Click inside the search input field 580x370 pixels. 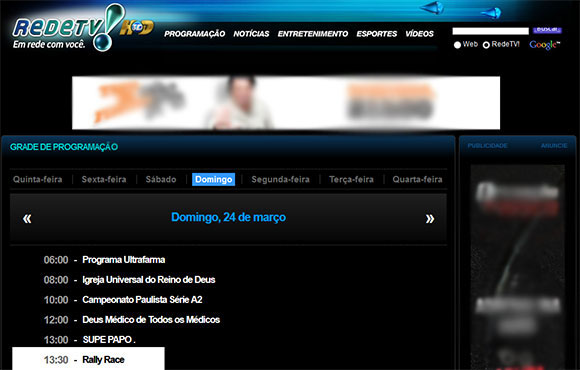click(490, 31)
